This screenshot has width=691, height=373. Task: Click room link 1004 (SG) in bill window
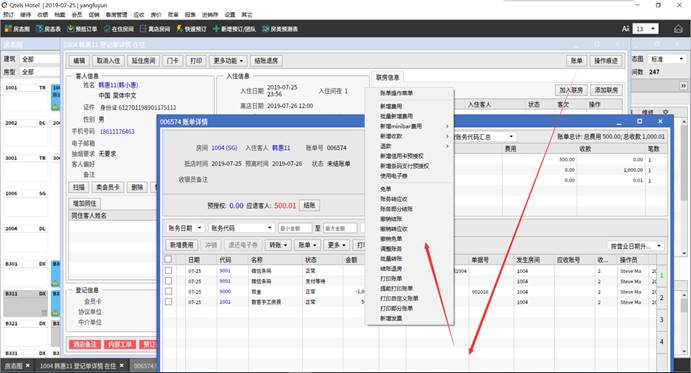click(x=224, y=148)
